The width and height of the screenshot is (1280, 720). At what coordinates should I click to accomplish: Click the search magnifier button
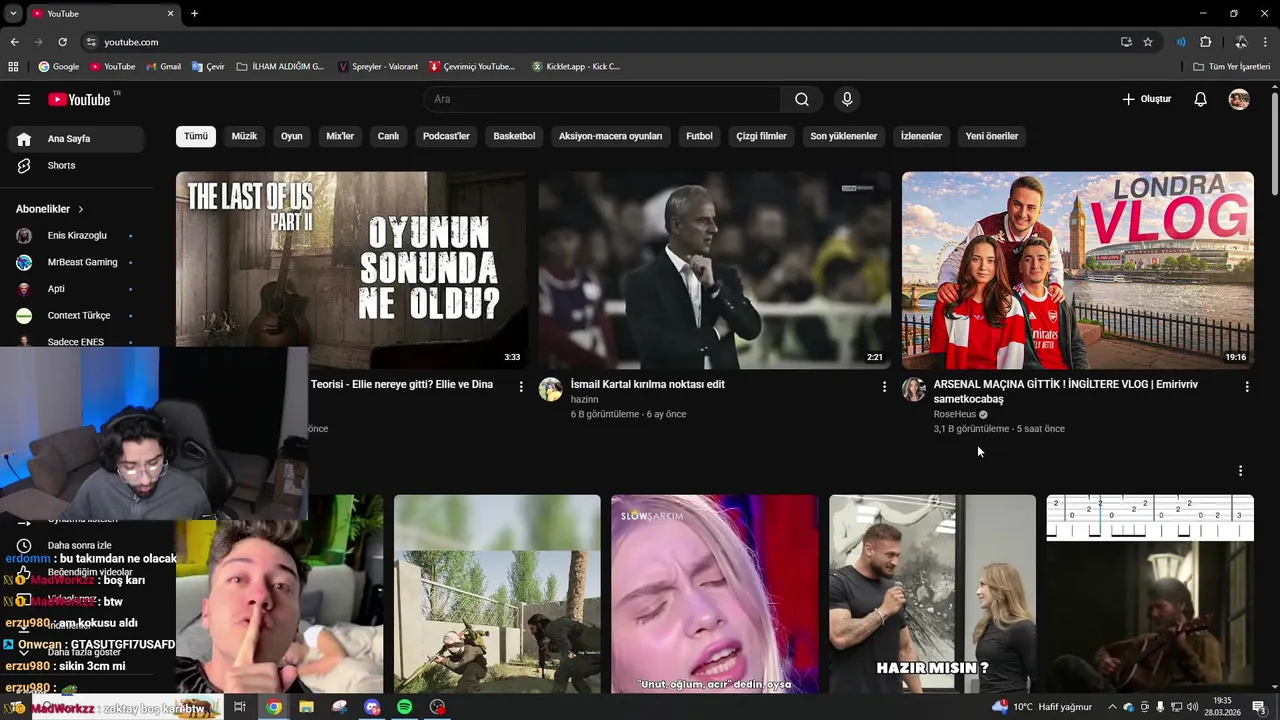click(x=802, y=99)
